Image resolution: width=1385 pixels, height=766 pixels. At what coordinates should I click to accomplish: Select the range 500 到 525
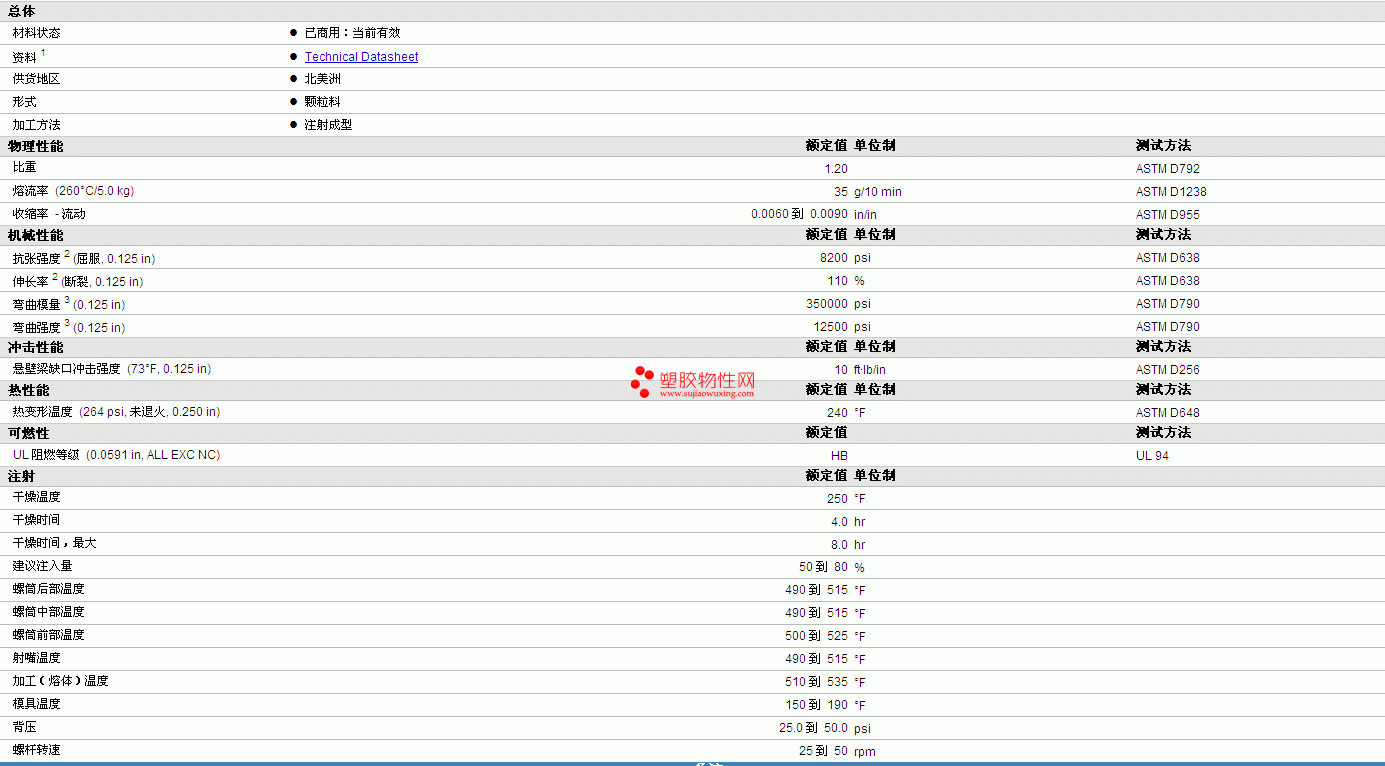816,636
